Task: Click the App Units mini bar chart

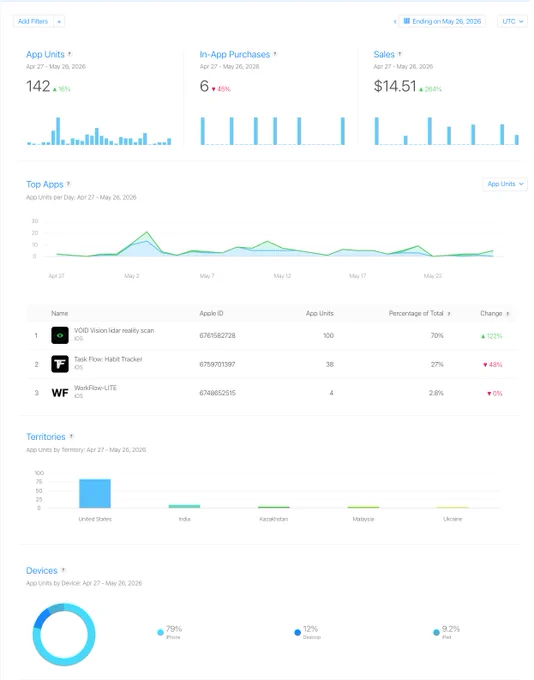Action: coord(99,131)
